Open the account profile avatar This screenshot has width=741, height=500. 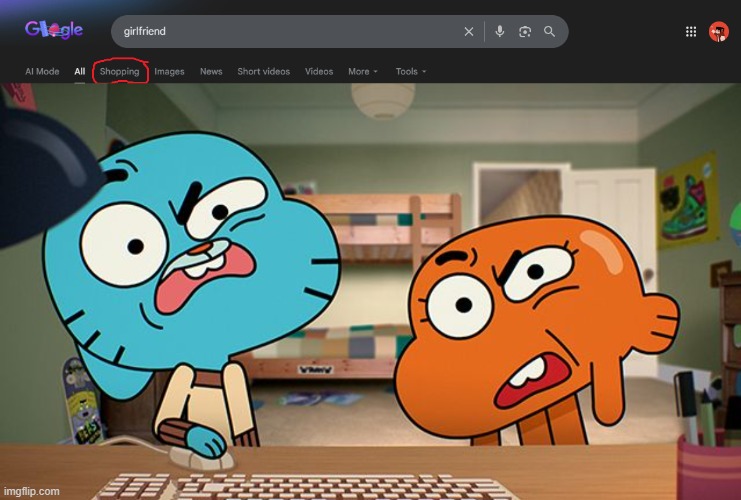pyautogui.click(x=718, y=32)
